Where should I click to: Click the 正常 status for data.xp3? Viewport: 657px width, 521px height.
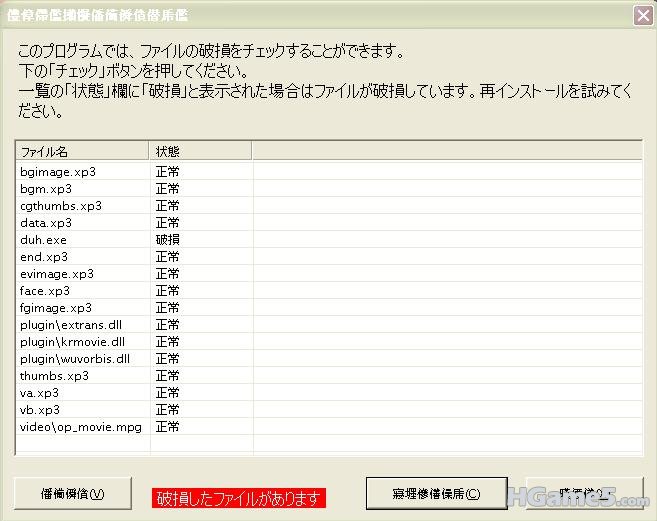168,223
